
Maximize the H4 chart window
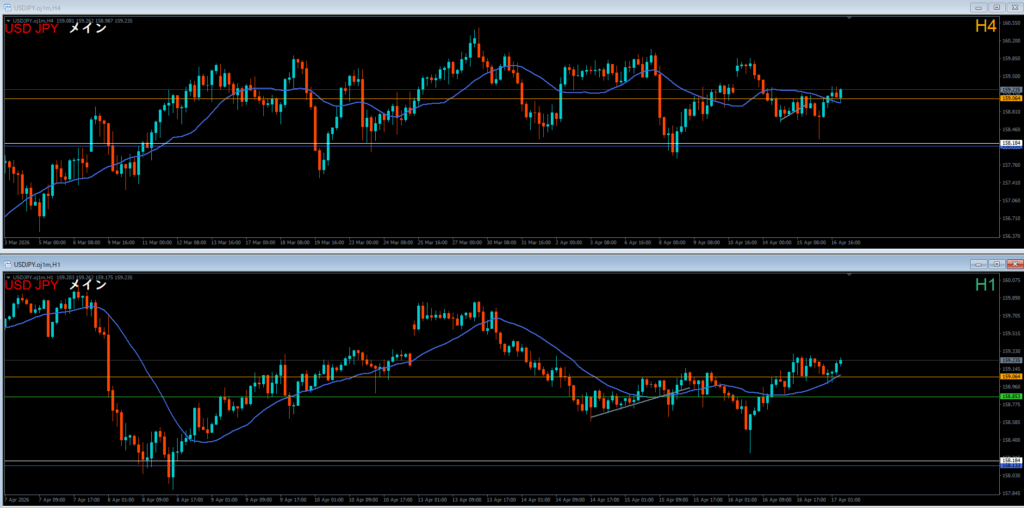[996, 7]
